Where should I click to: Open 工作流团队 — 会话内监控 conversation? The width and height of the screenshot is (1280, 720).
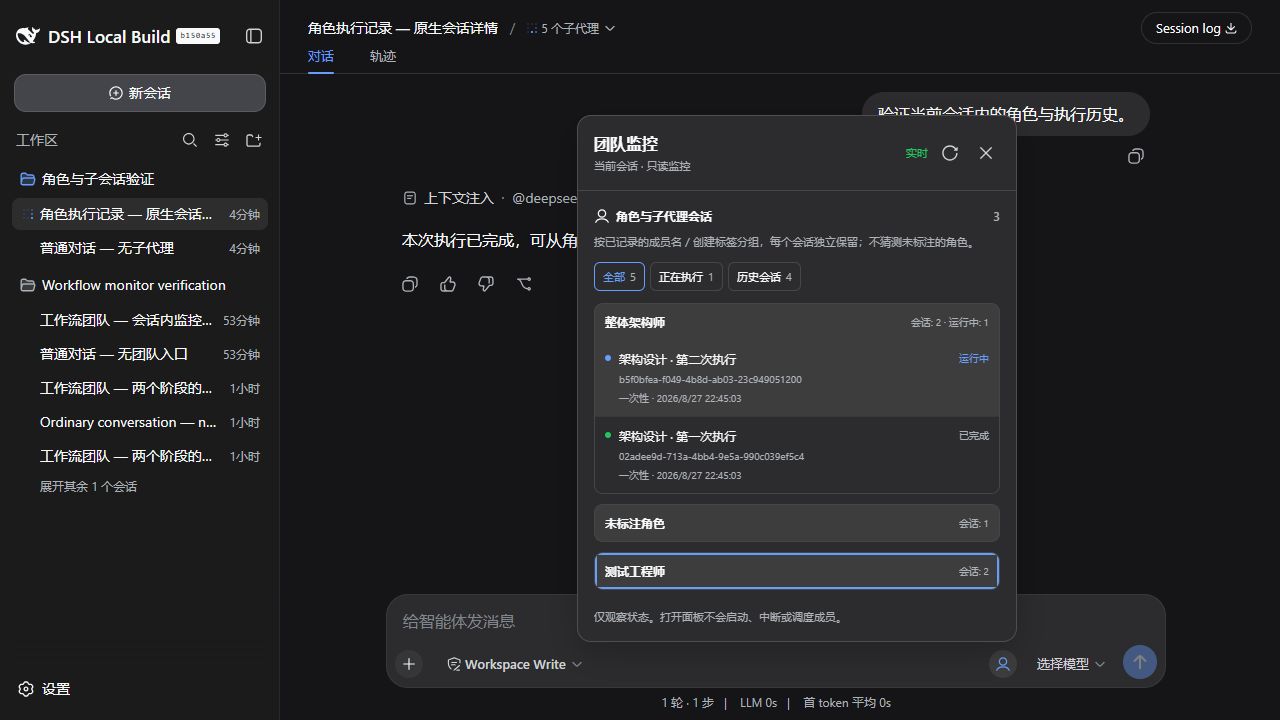(x=140, y=320)
